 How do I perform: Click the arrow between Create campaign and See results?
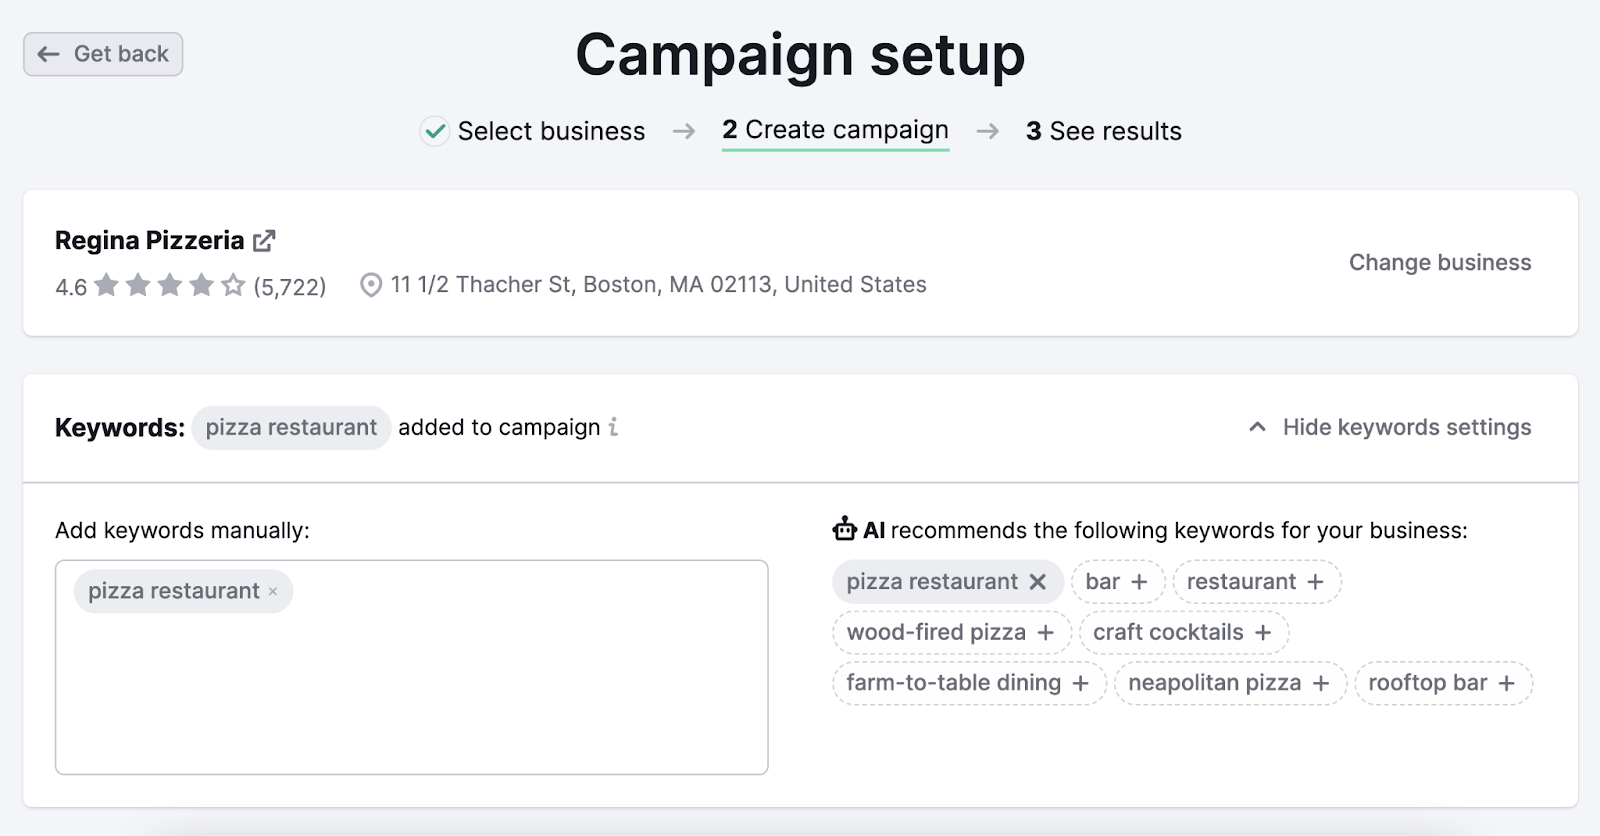989,131
